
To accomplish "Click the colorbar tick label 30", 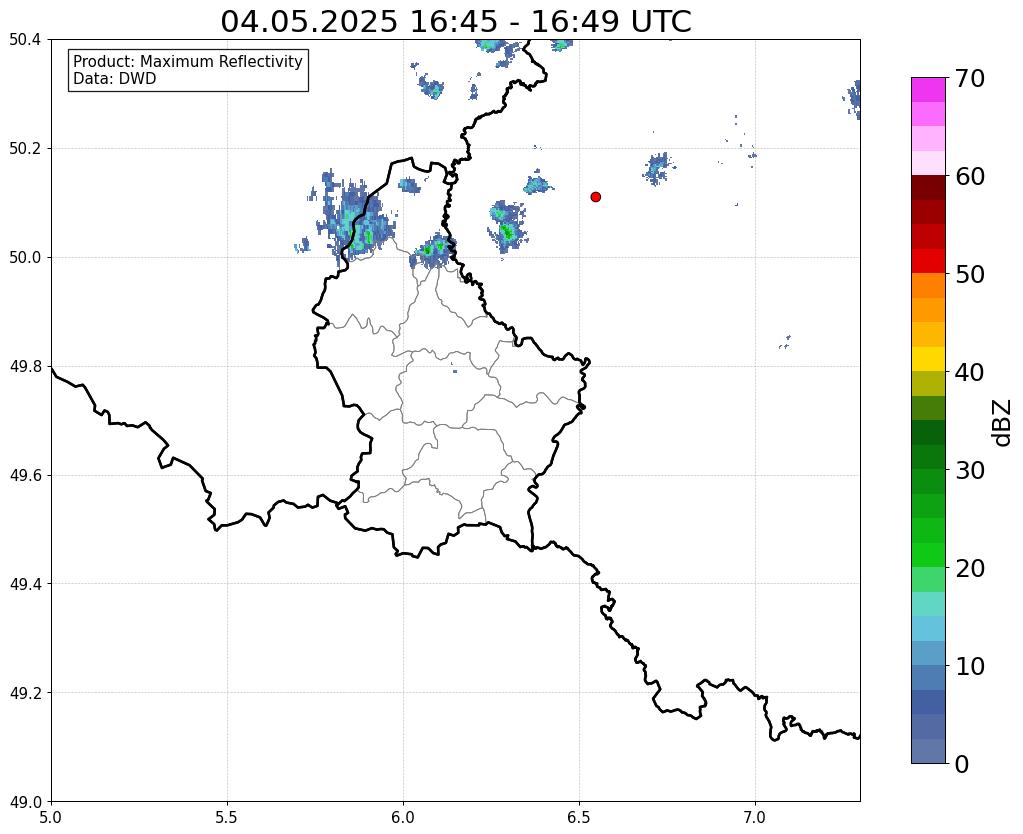I will pos(970,470).
